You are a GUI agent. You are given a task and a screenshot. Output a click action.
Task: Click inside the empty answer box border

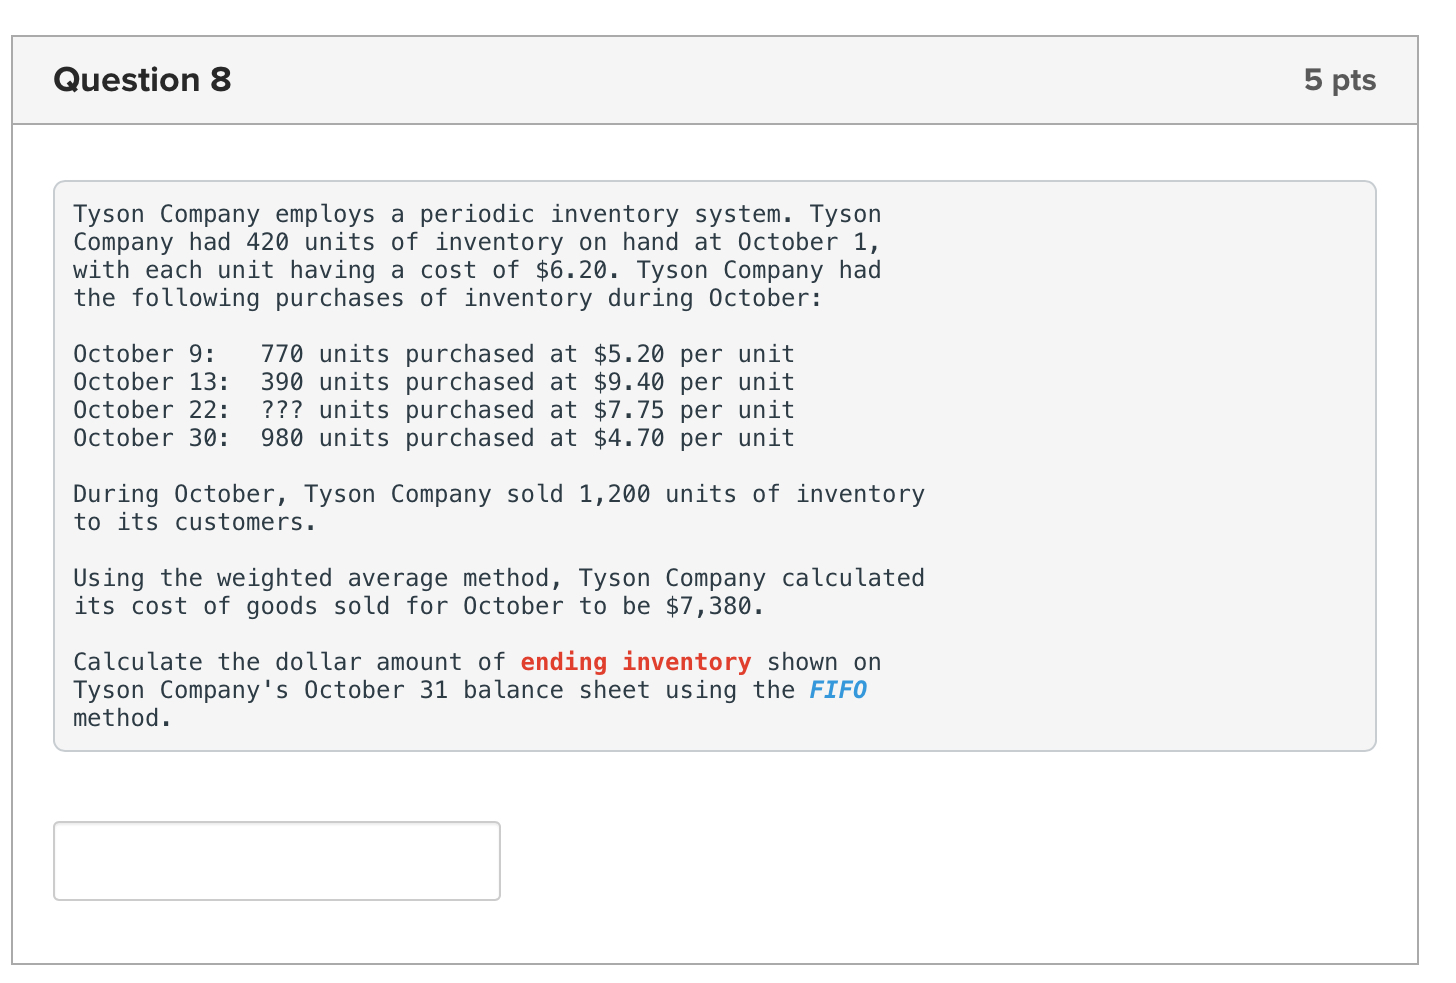point(276,860)
